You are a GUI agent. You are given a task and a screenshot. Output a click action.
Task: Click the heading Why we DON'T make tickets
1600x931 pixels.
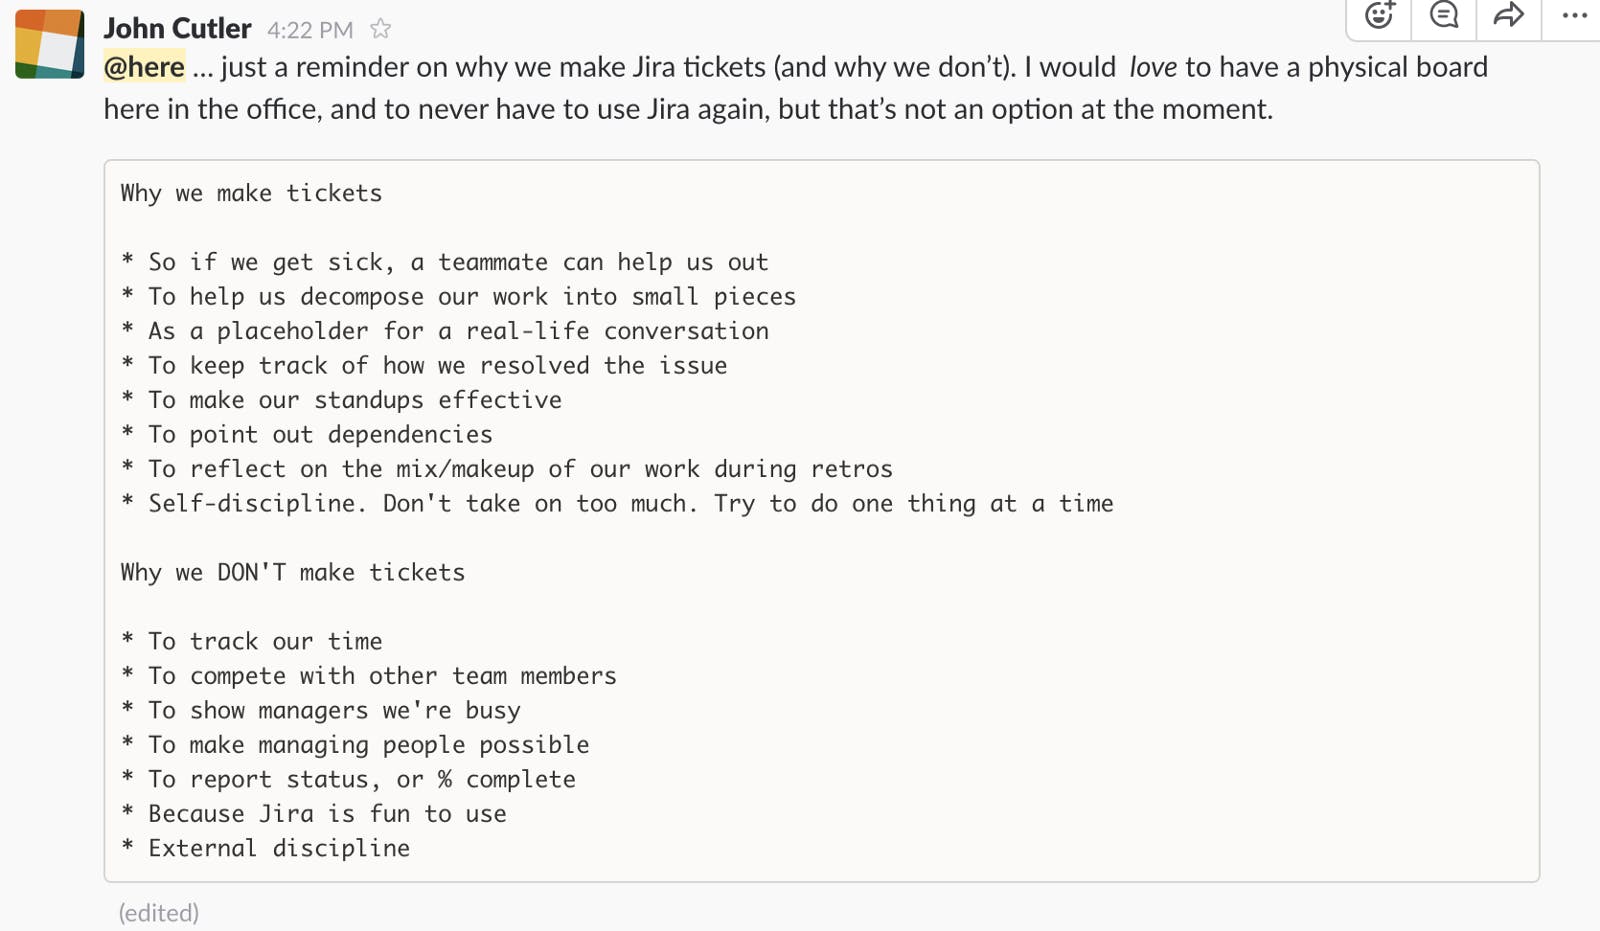coord(292,572)
